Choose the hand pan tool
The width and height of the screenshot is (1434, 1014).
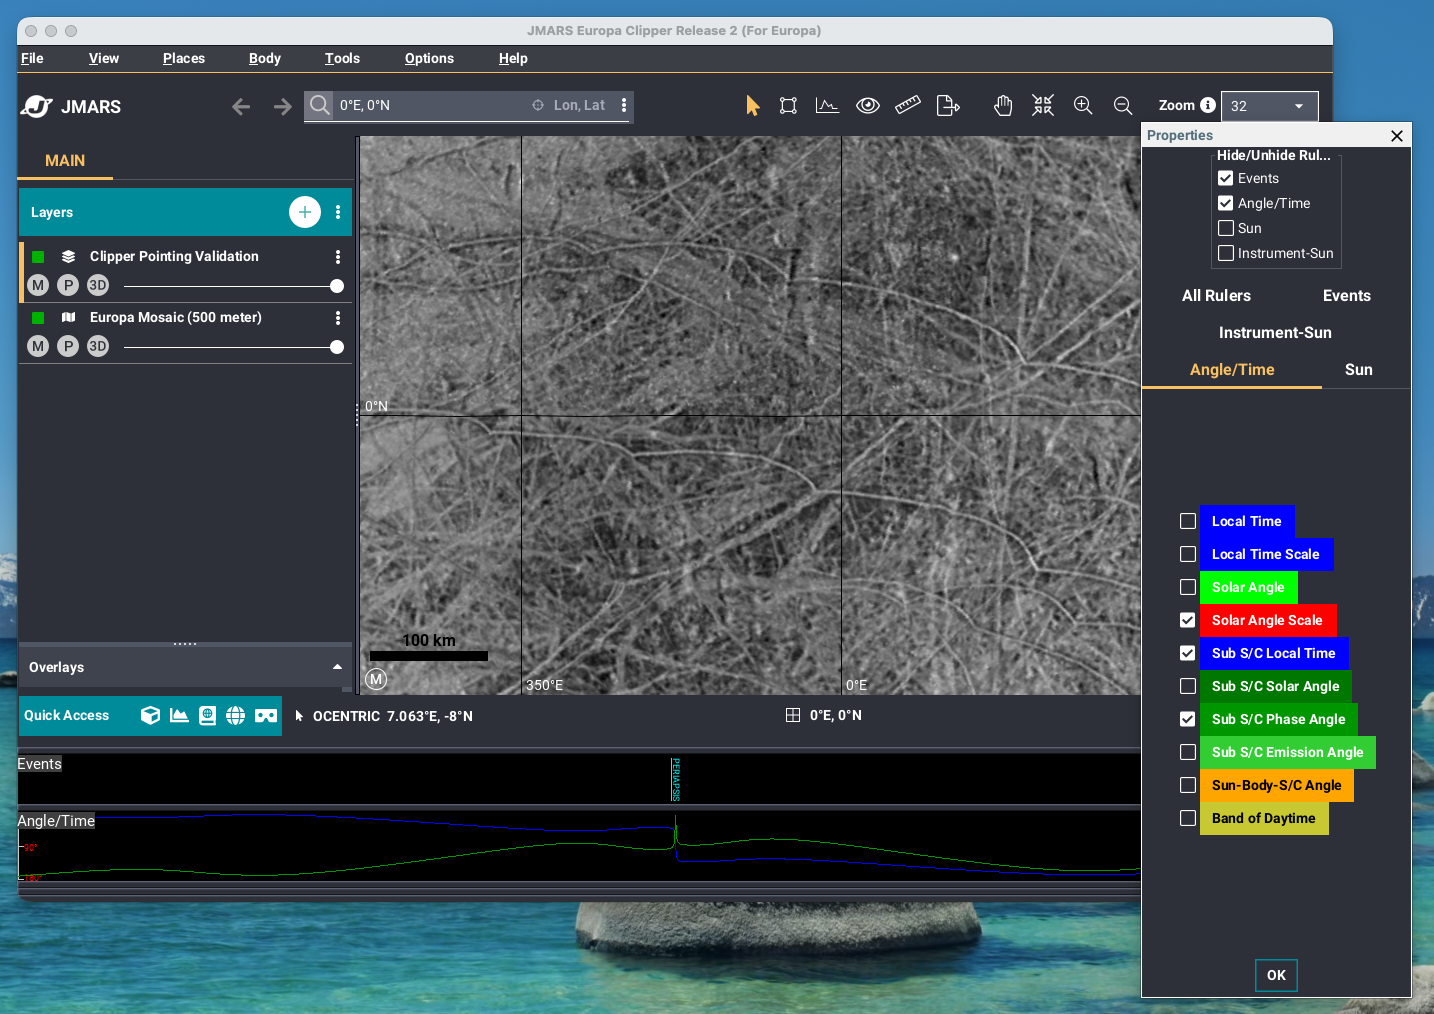(1003, 106)
